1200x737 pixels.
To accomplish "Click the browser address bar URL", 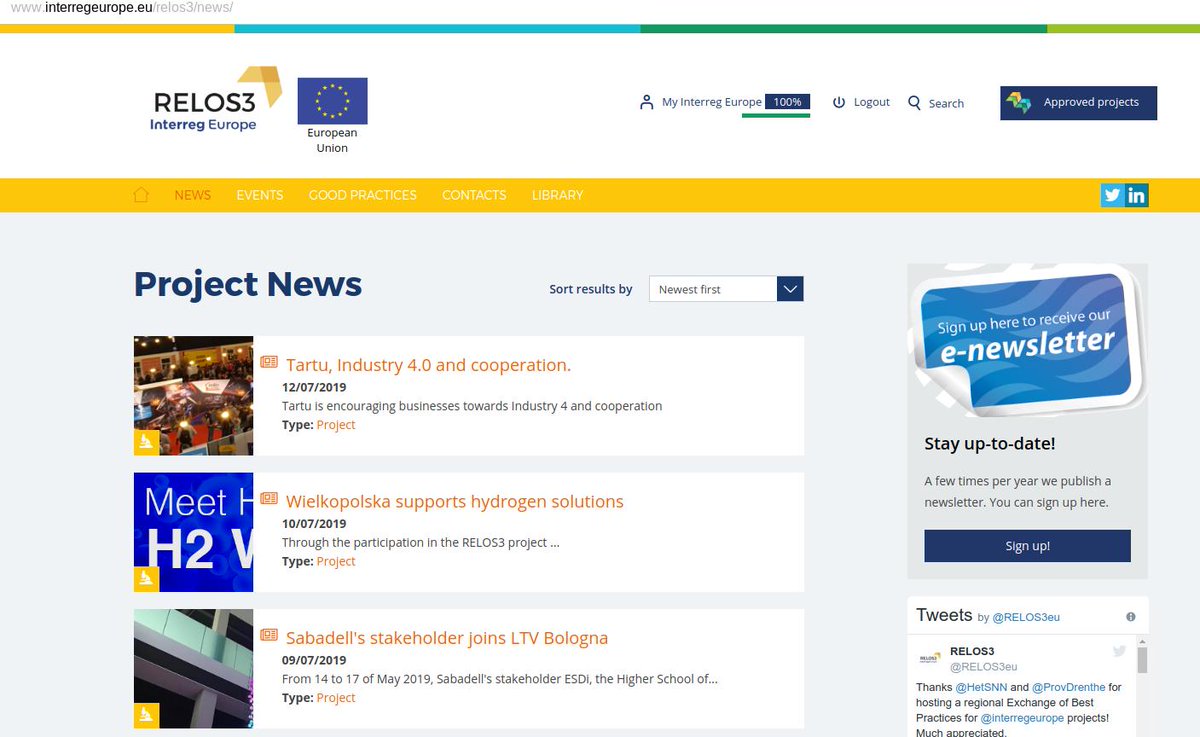I will tap(122, 8).
